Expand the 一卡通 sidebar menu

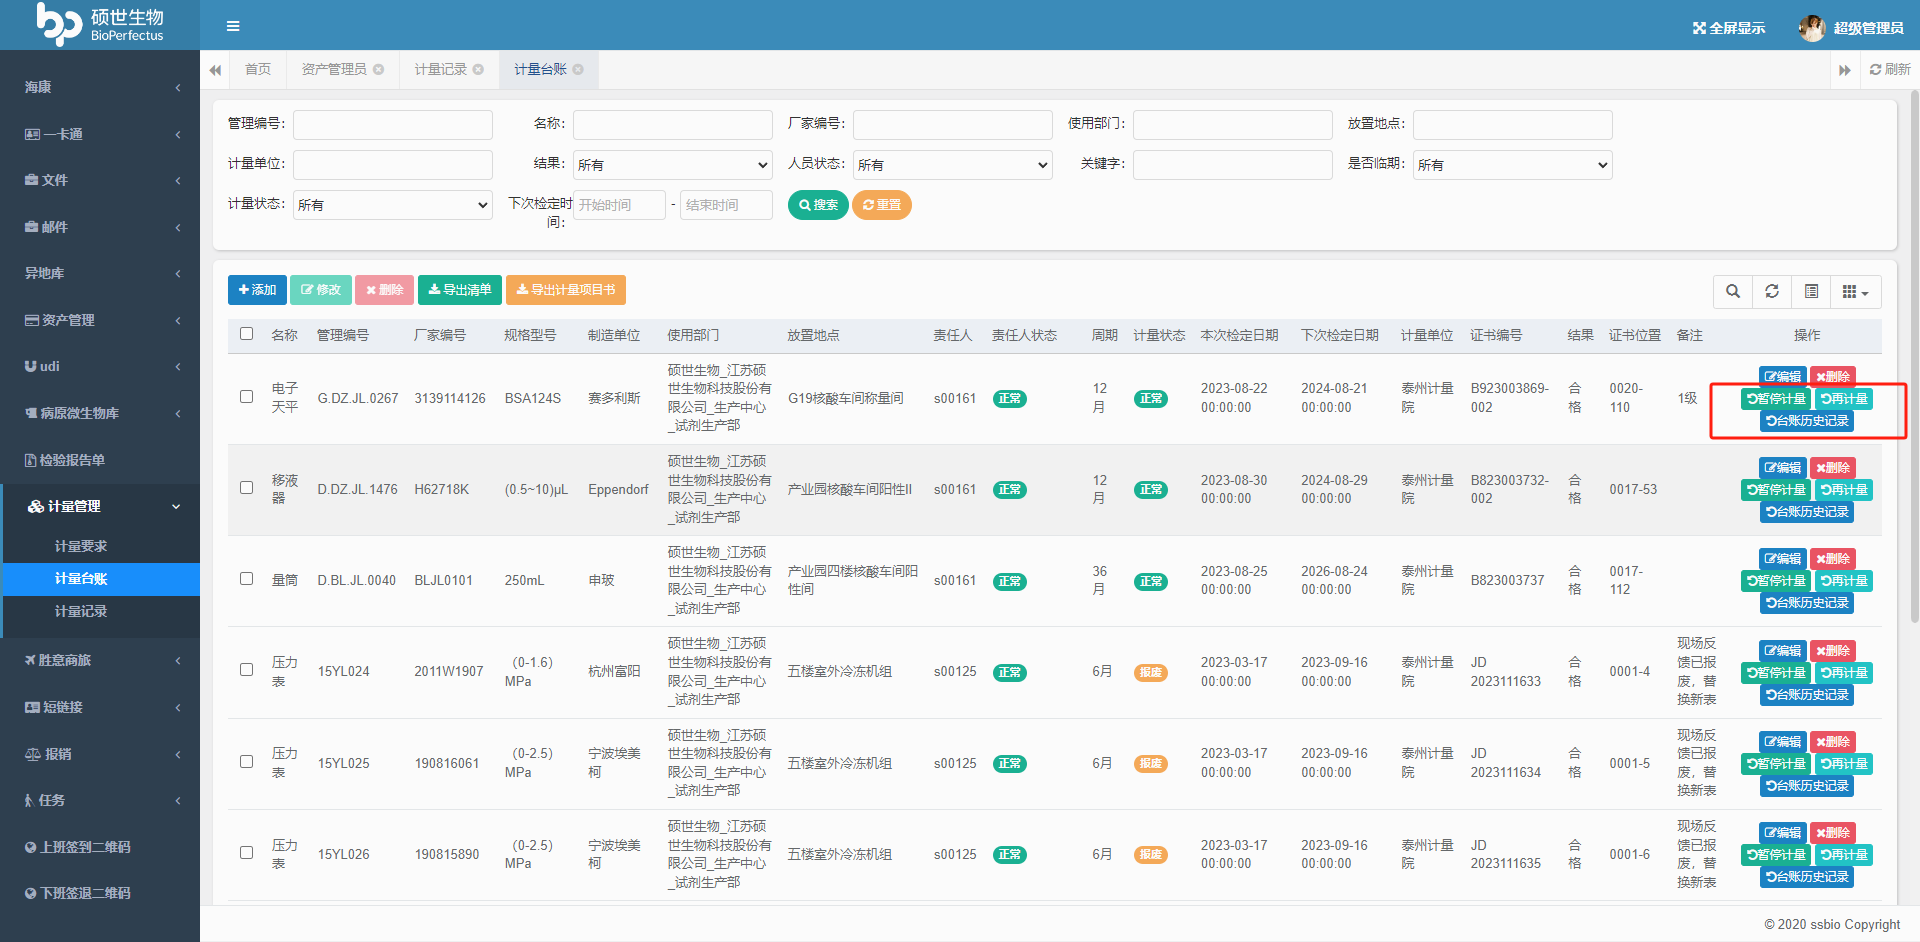click(100, 134)
